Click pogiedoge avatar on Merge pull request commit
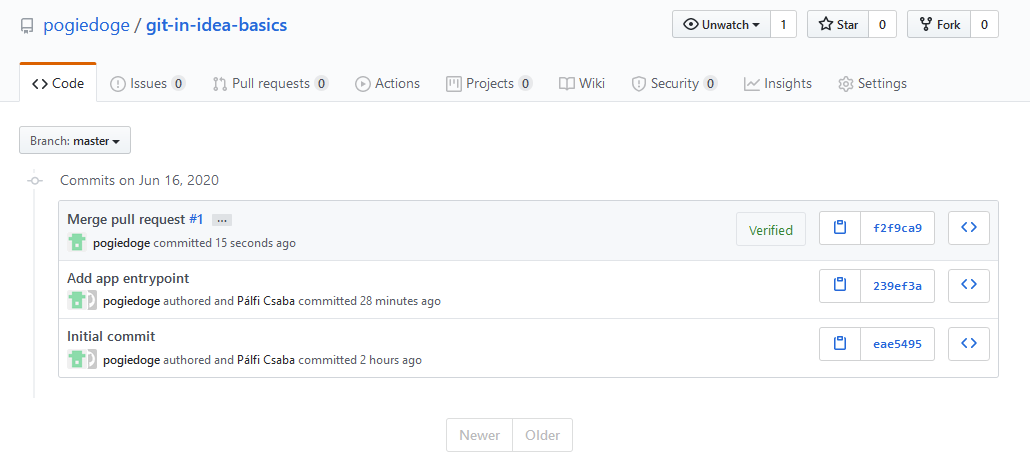This screenshot has height=466, width=1030. pyautogui.click(x=77, y=243)
